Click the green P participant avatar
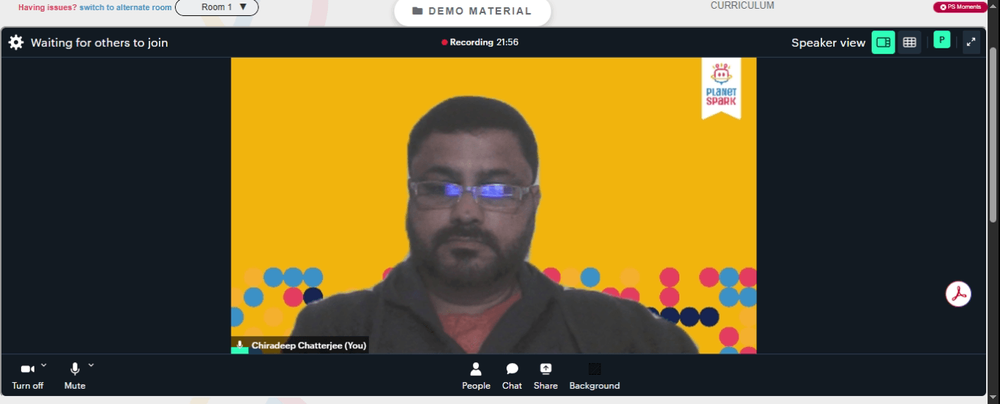 click(941, 40)
